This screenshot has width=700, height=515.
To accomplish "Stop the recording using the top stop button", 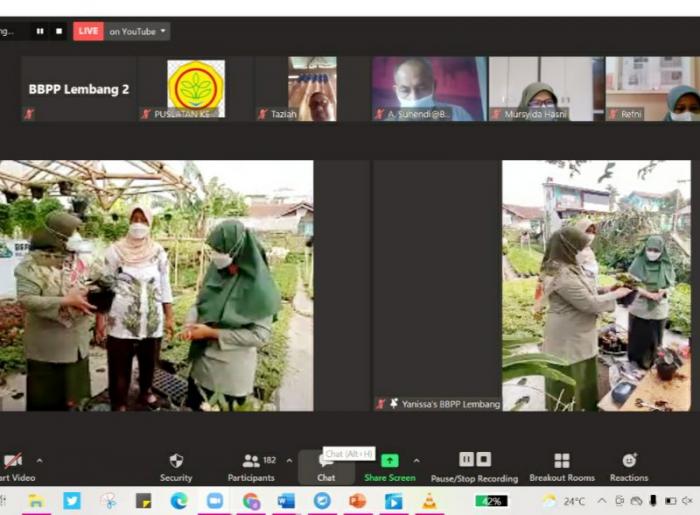I will coord(59,31).
